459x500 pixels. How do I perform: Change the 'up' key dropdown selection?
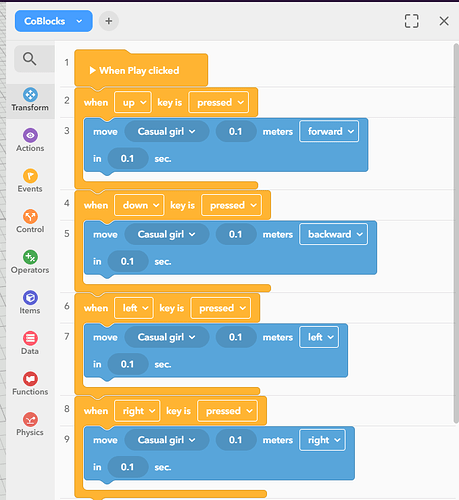133,102
